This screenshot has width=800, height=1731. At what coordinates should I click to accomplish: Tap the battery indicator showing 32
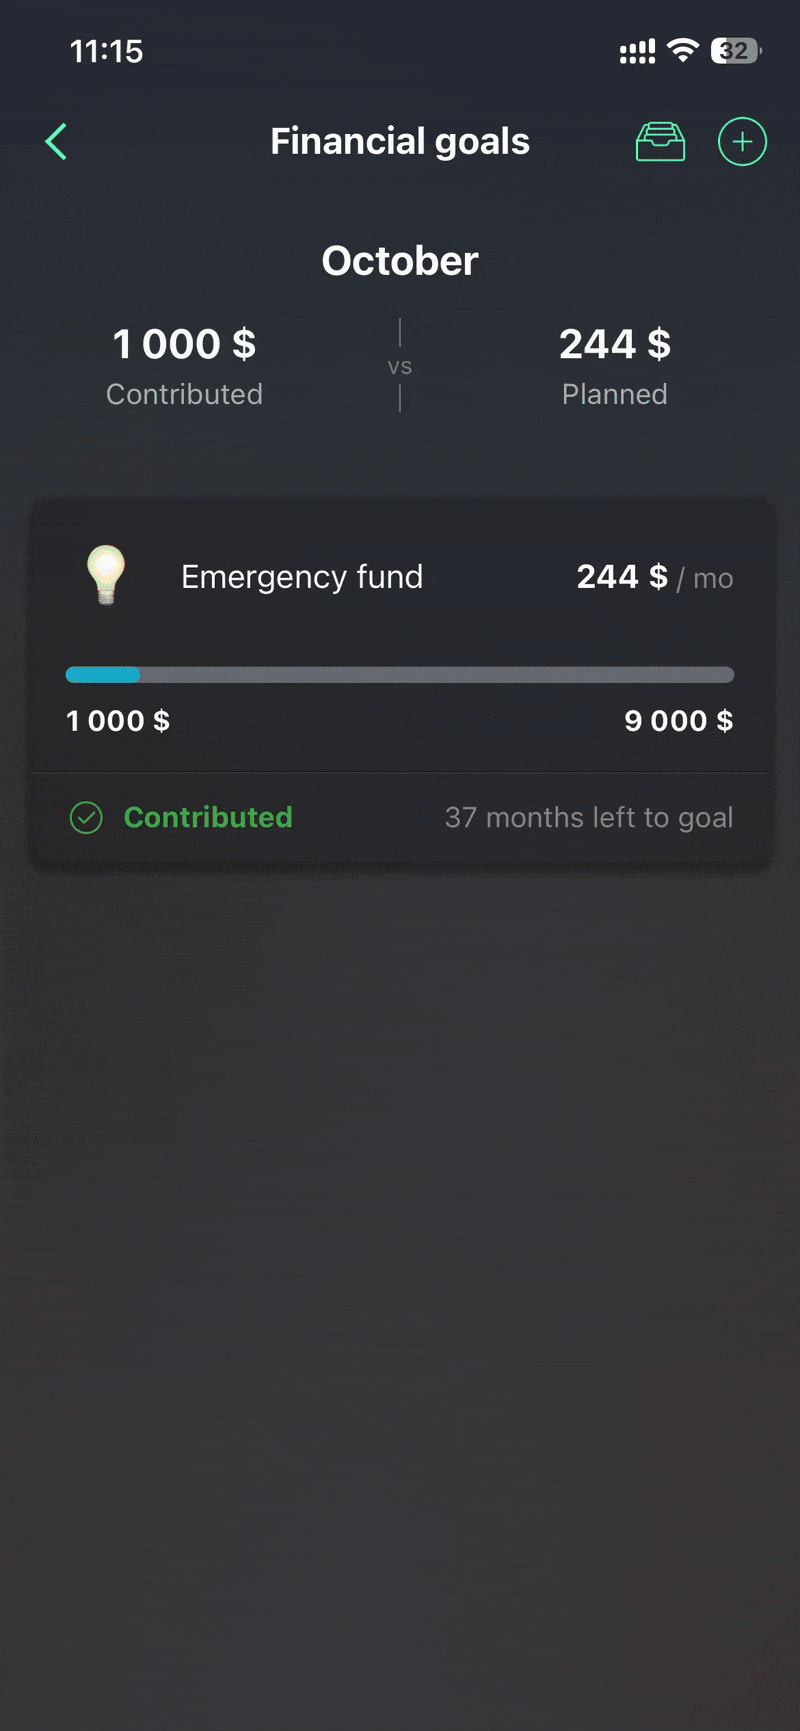735,51
